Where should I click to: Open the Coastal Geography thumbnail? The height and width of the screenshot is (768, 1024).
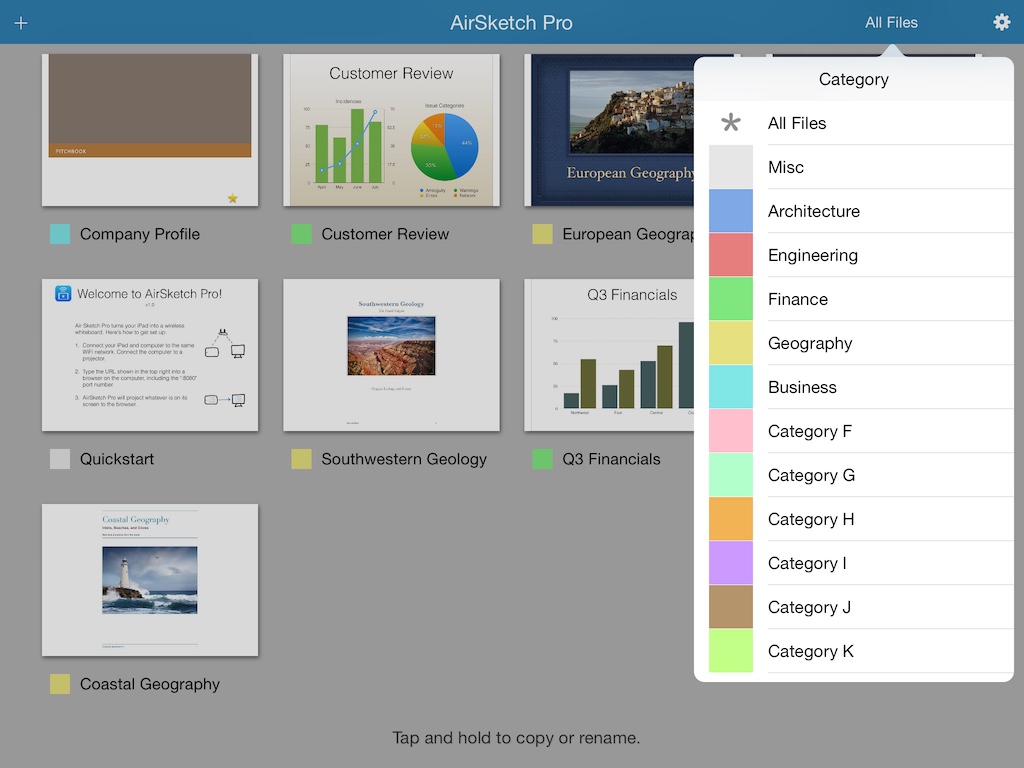point(150,580)
